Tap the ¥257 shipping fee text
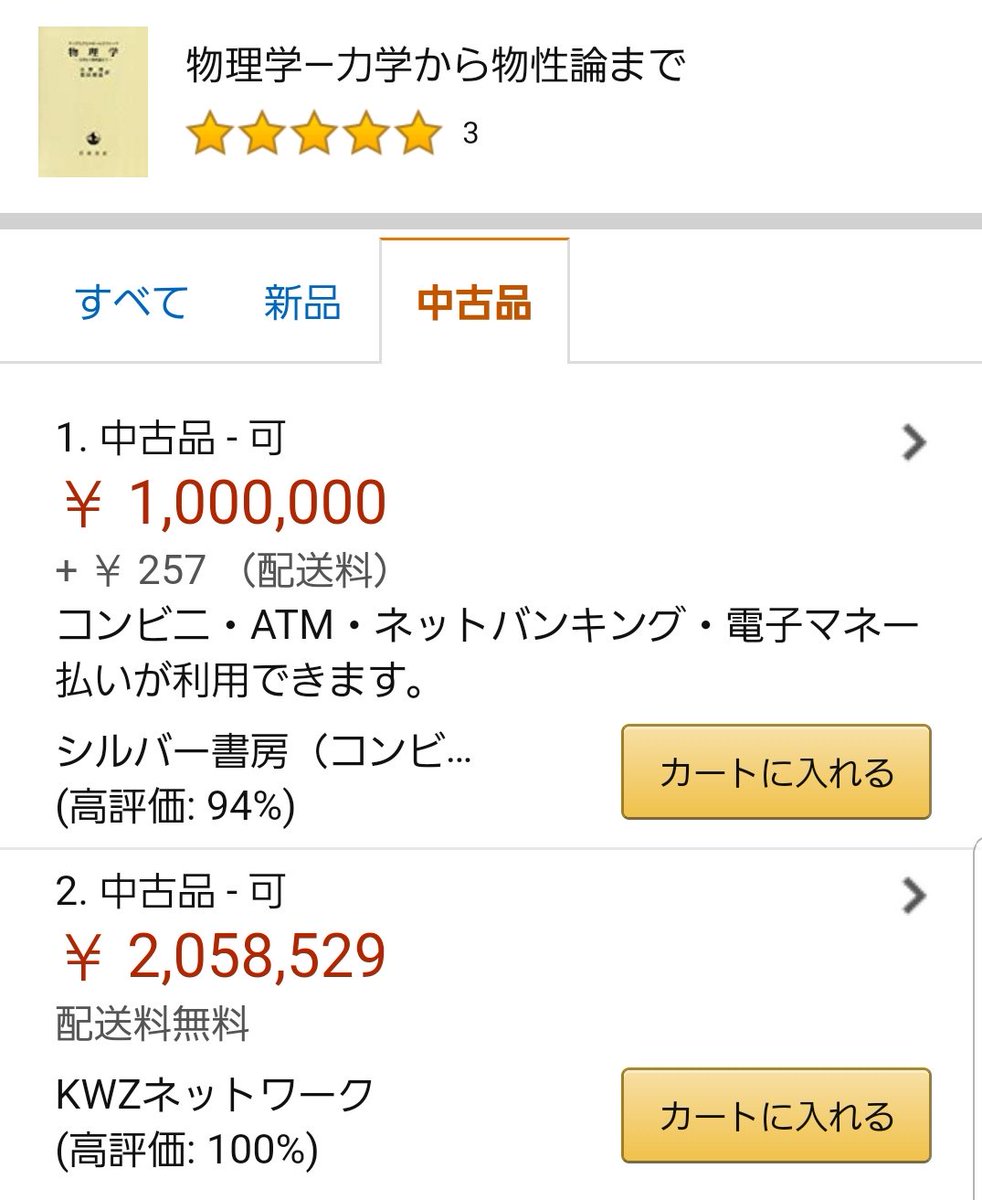Screen dimensions: 982x1200 coord(222,570)
